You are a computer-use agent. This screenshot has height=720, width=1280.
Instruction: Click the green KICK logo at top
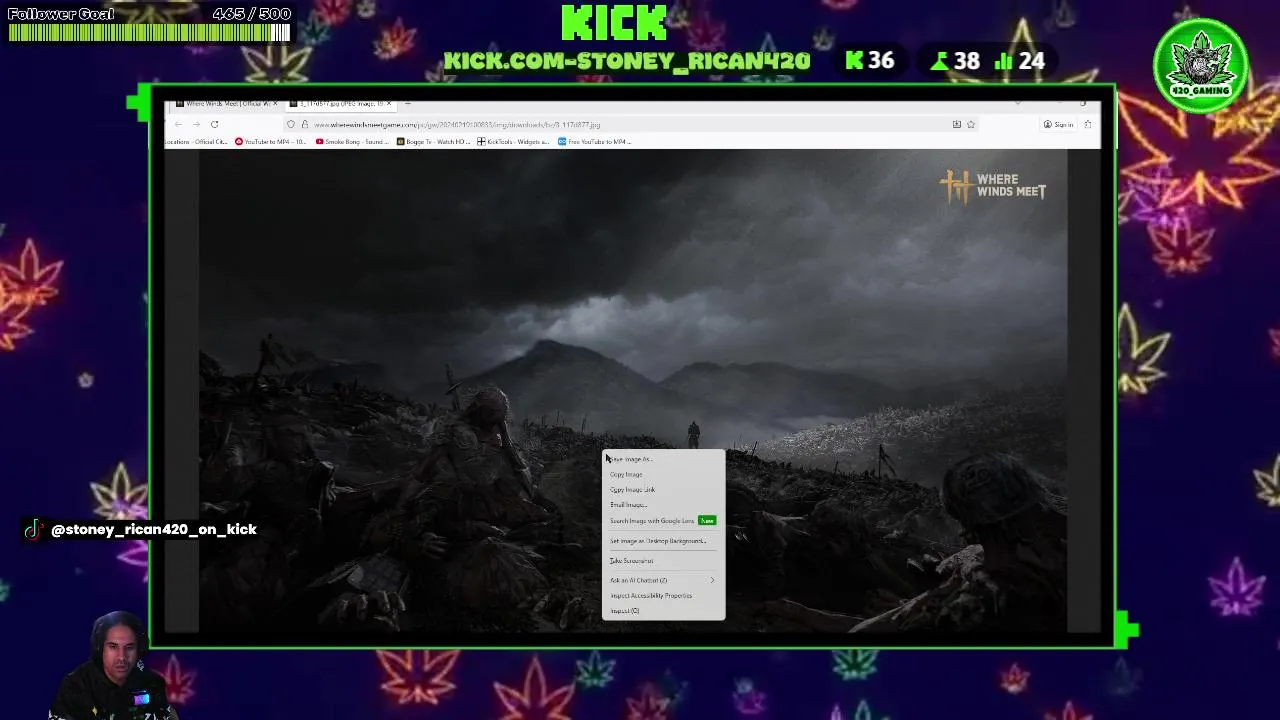pos(614,24)
